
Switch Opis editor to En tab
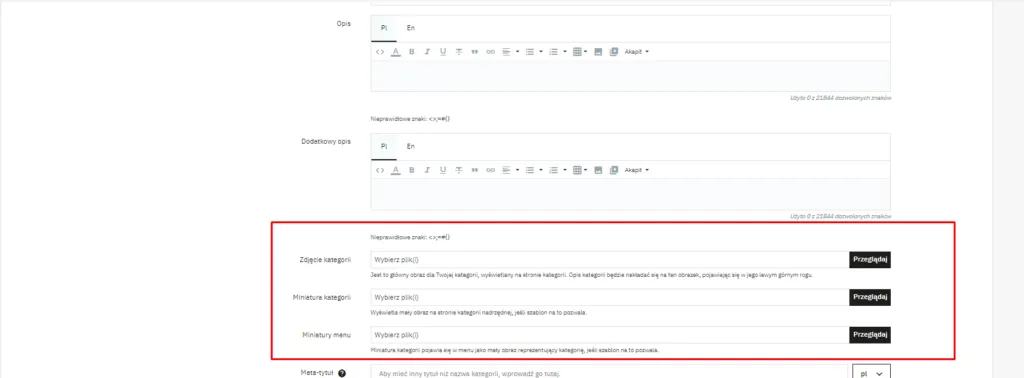(410, 28)
